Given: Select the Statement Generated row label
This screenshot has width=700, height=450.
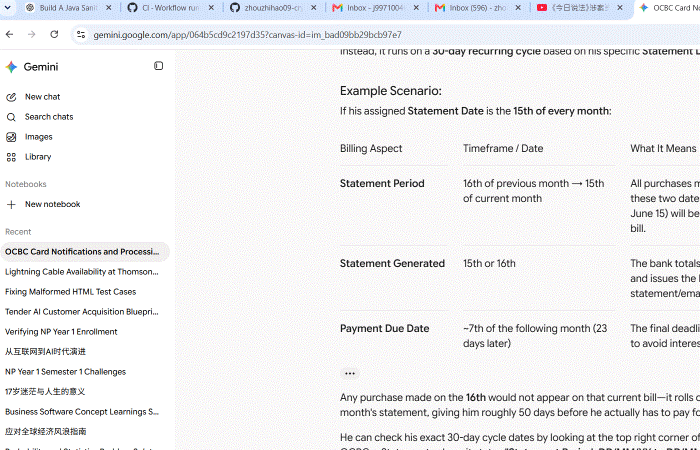Looking at the screenshot, I should tap(392, 263).
